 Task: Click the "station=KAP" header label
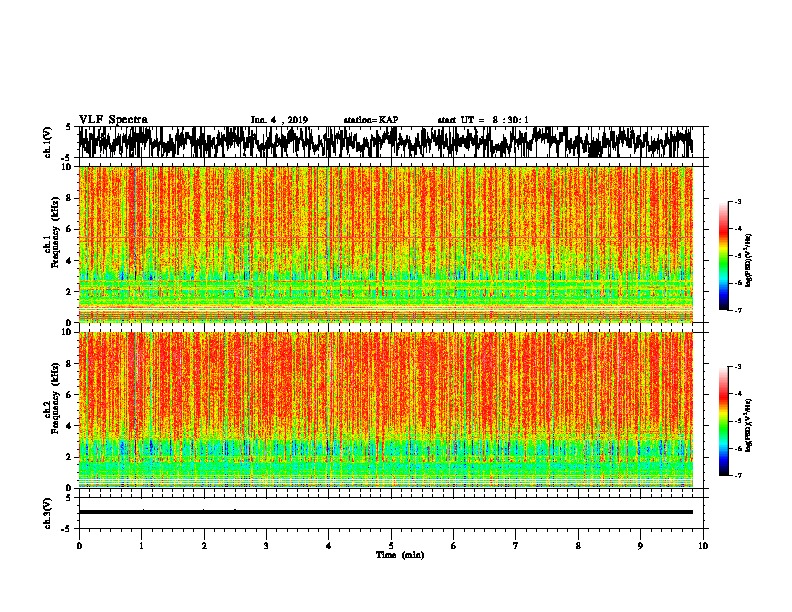click(371, 120)
